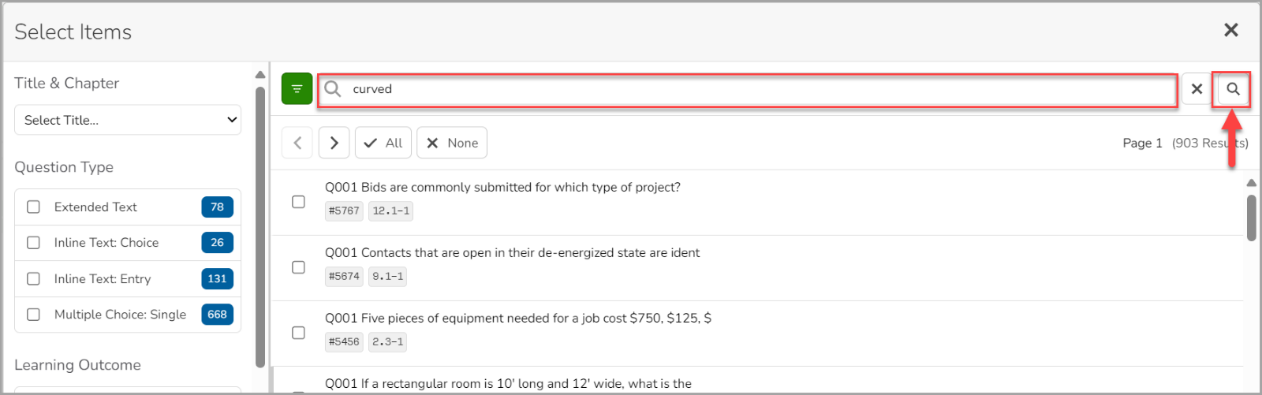The image size is (1262, 395).
Task: Close the Select Items dialog
Action: 1231,30
